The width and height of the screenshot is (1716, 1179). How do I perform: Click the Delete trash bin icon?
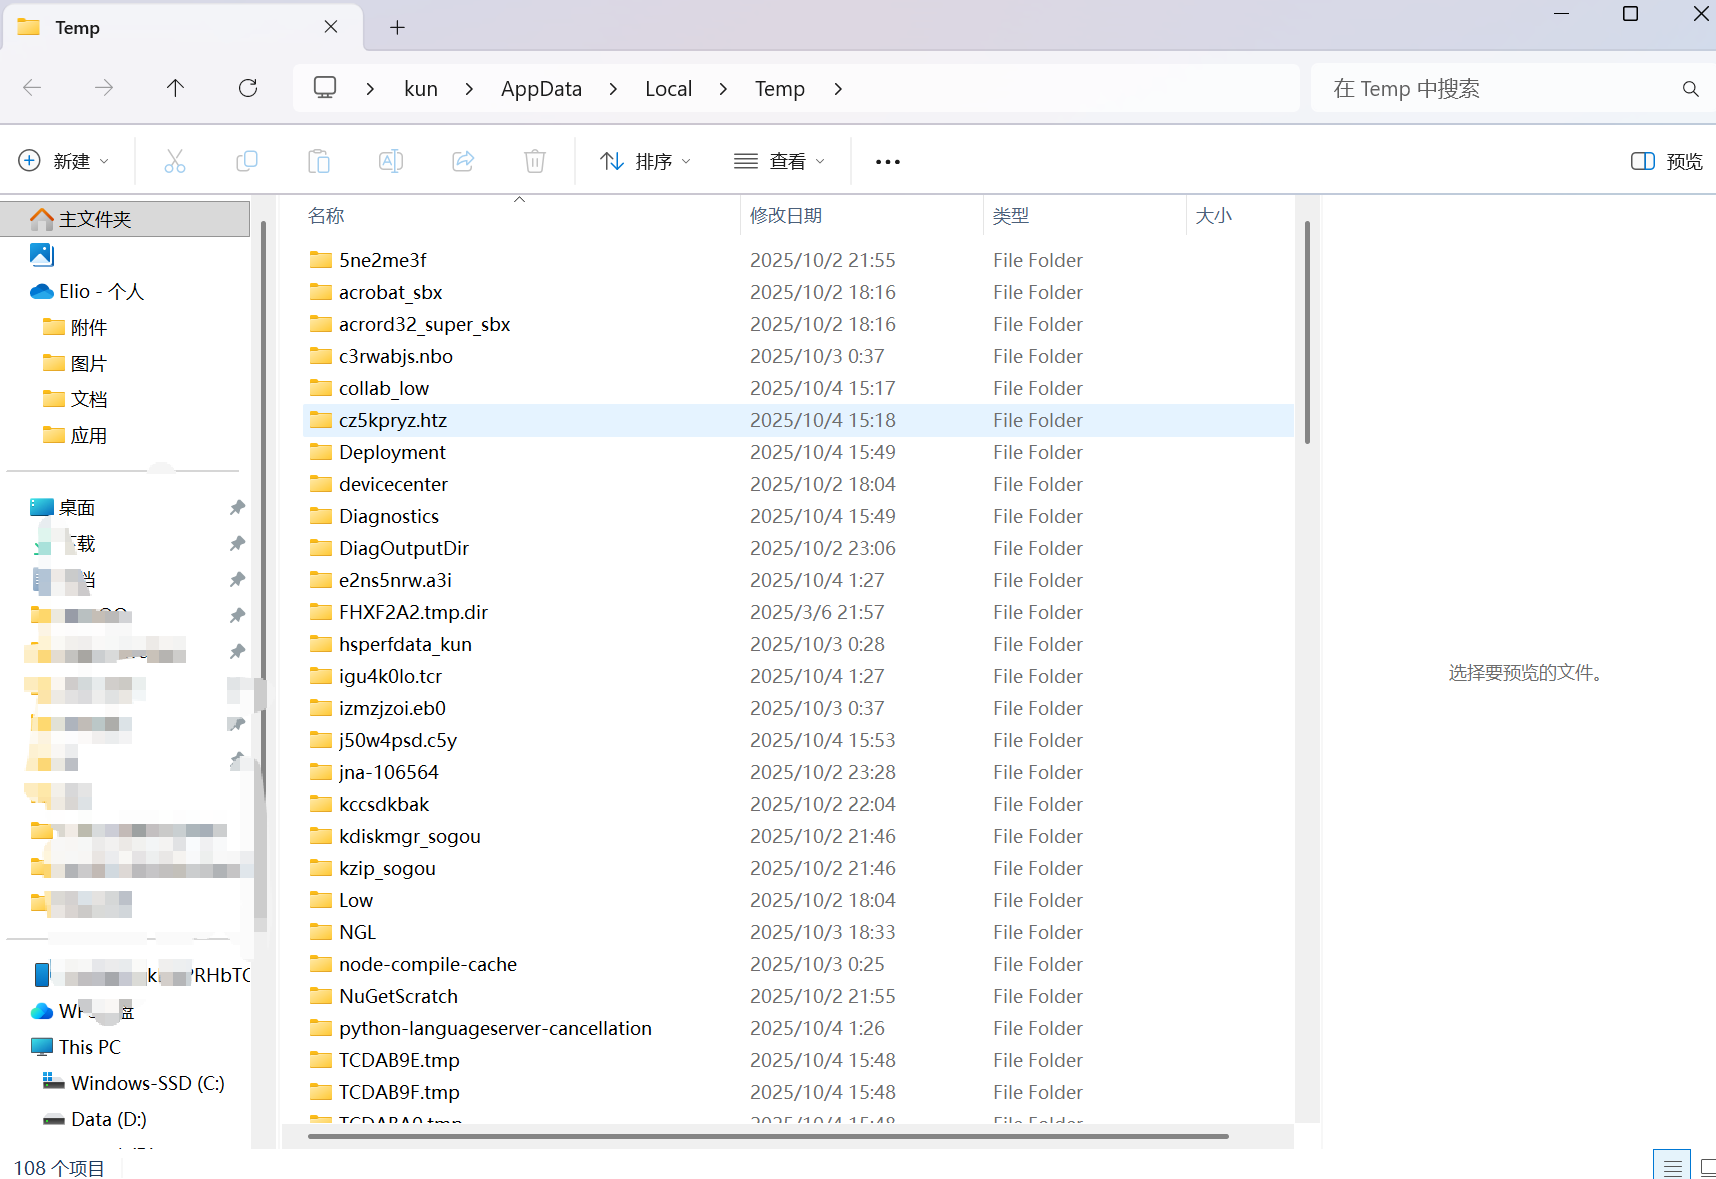click(x=535, y=161)
